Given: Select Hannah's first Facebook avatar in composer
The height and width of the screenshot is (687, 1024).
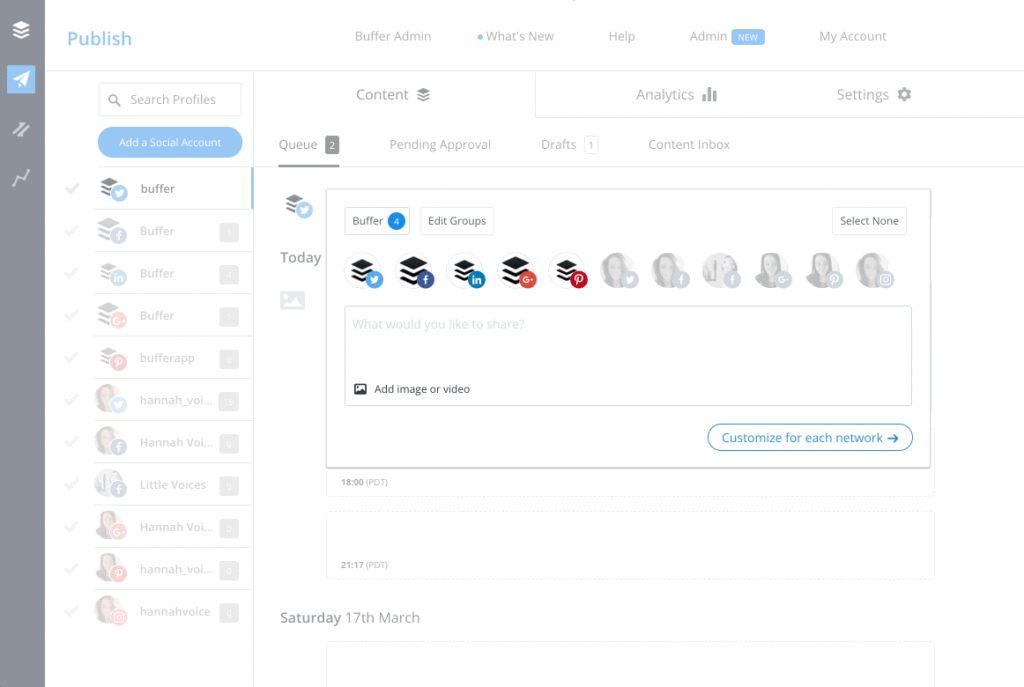Looking at the screenshot, I should tap(670, 271).
